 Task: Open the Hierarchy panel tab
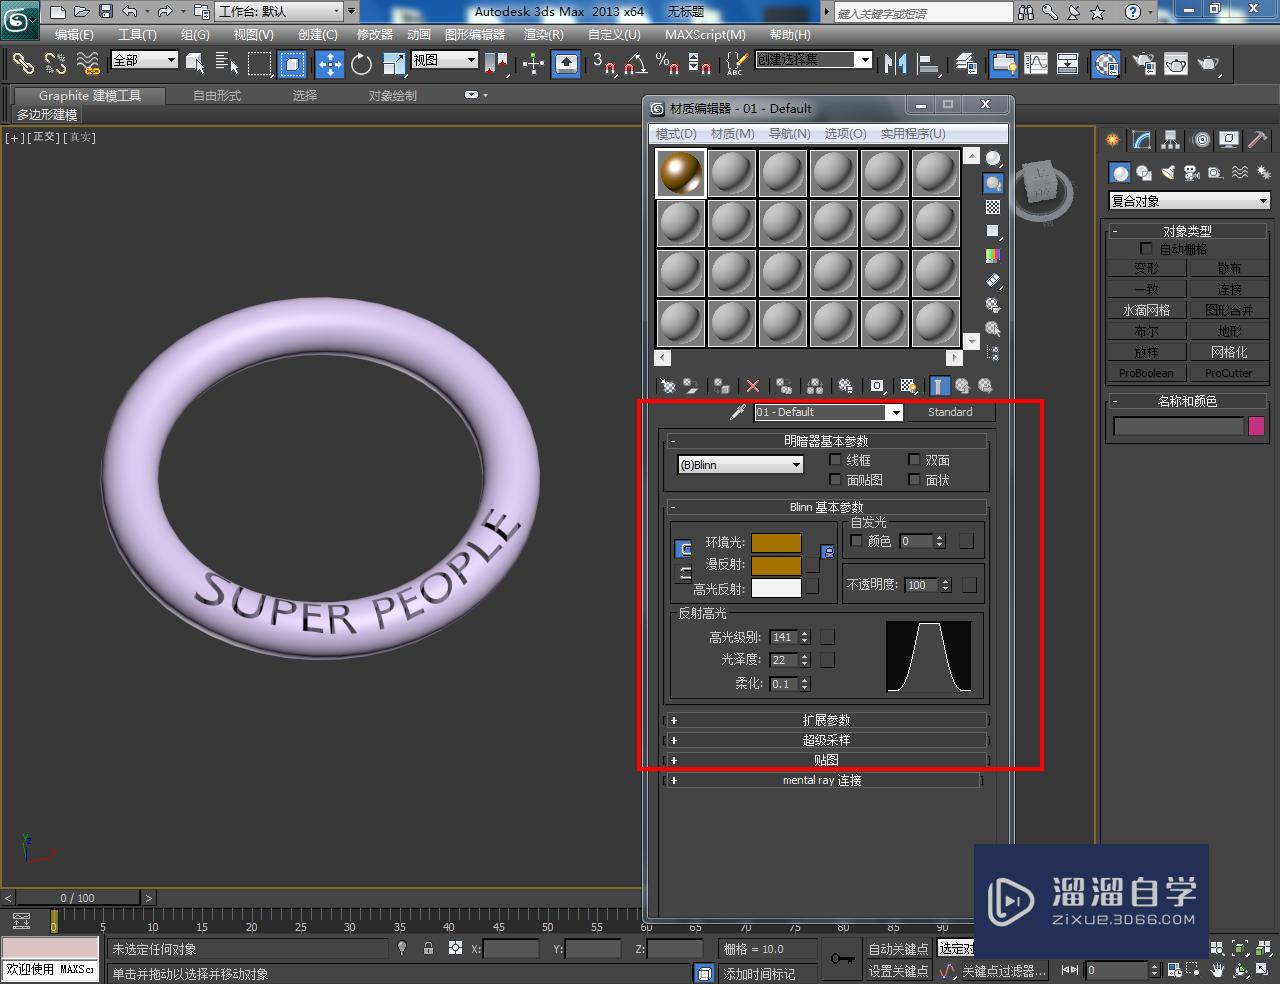1170,140
